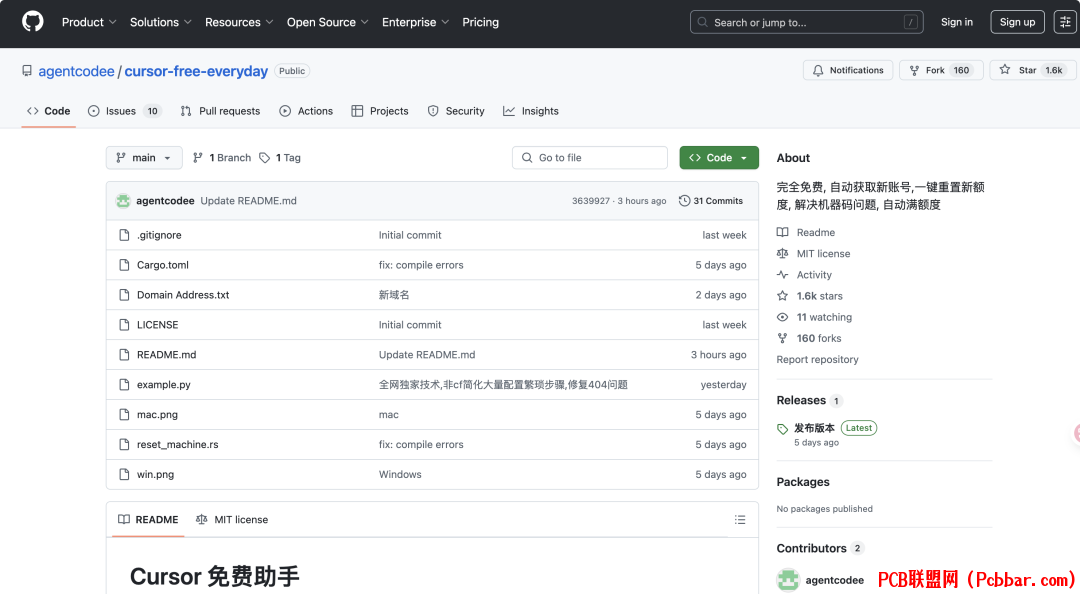This screenshot has width=1080, height=594.
Task: Expand the Product menu
Action: tap(90, 22)
